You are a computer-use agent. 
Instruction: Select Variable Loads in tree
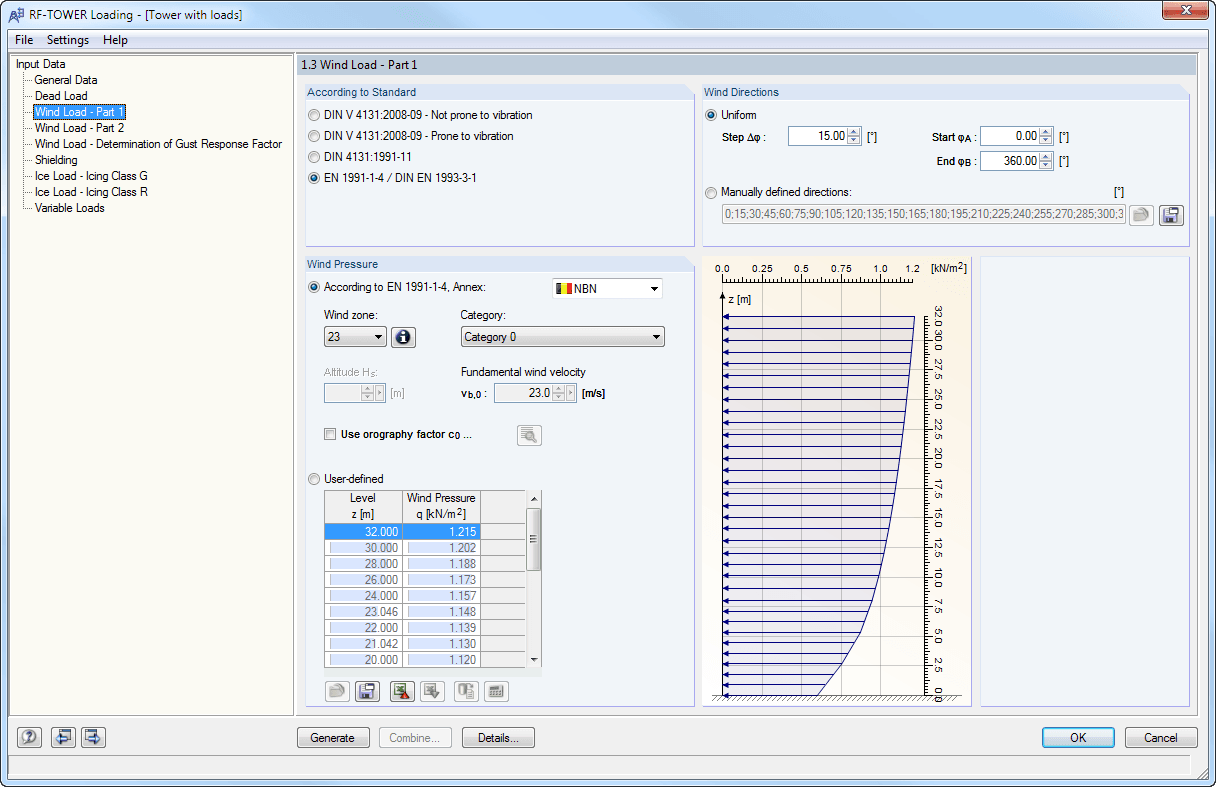70,208
